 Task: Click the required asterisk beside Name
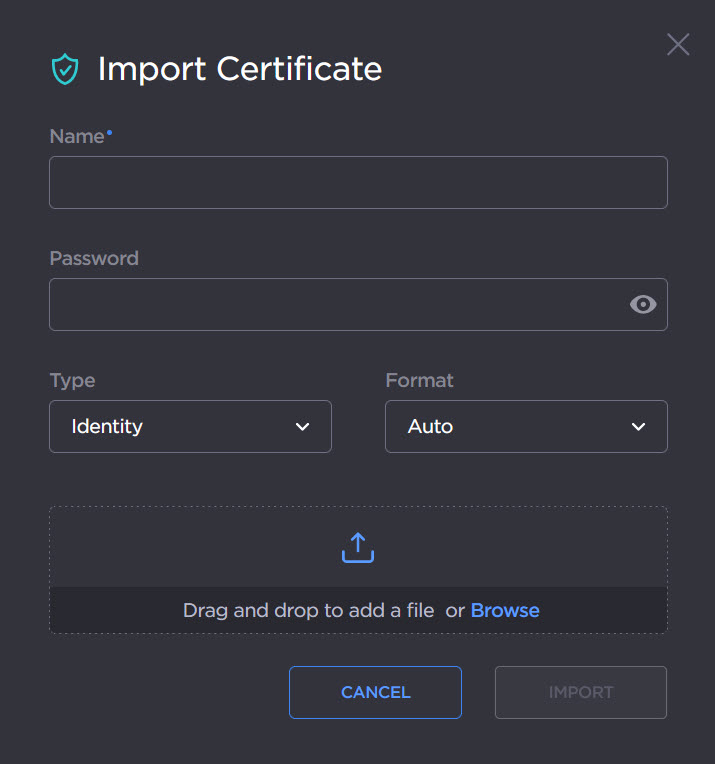[110, 133]
